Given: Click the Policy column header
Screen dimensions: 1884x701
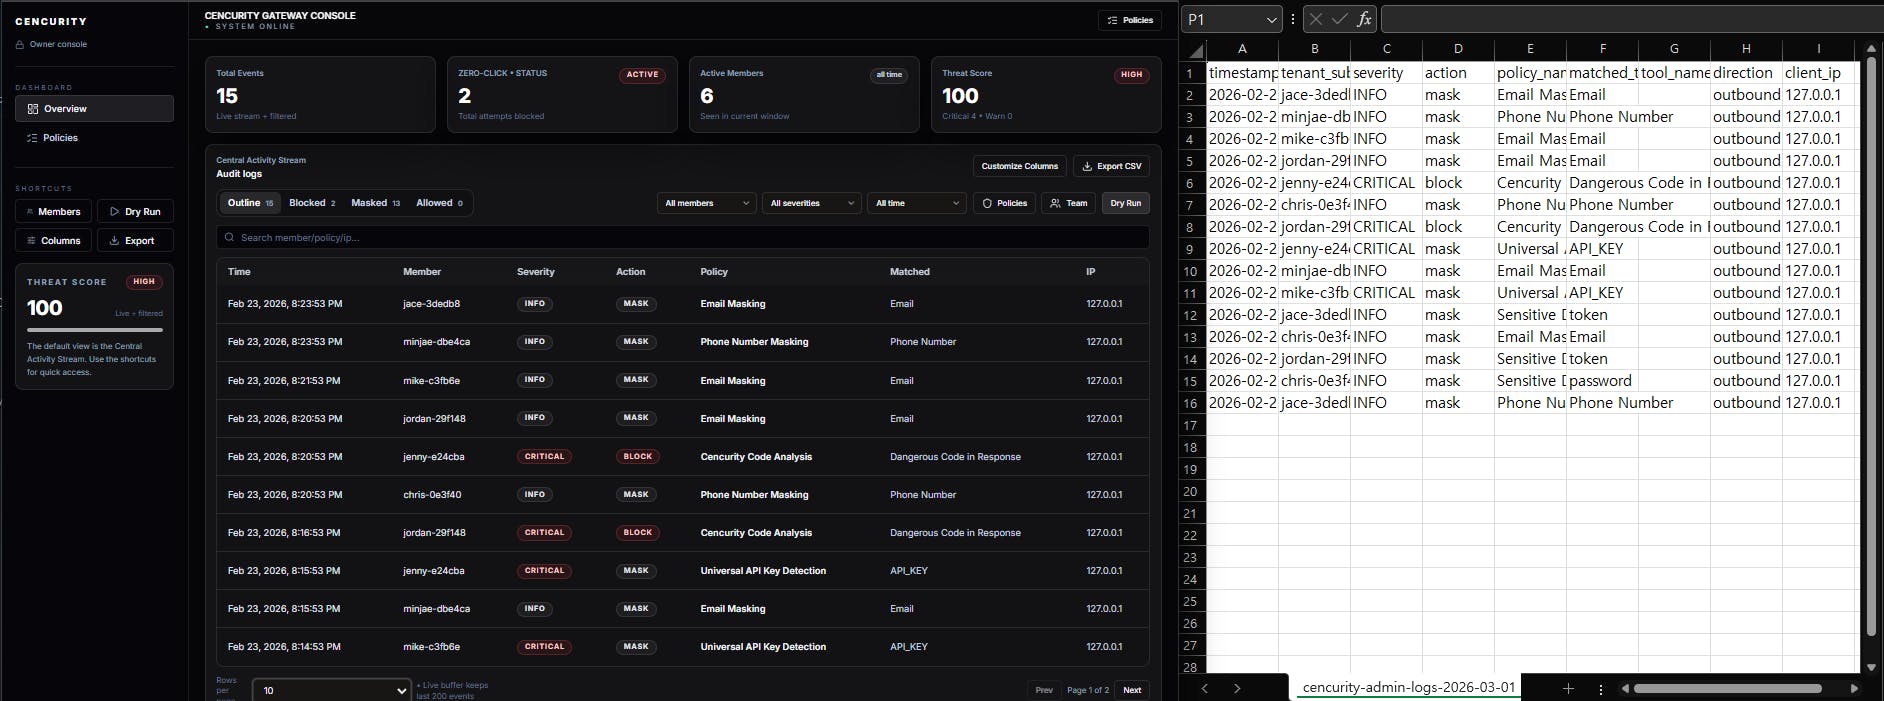Looking at the screenshot, I should (714, 272).
